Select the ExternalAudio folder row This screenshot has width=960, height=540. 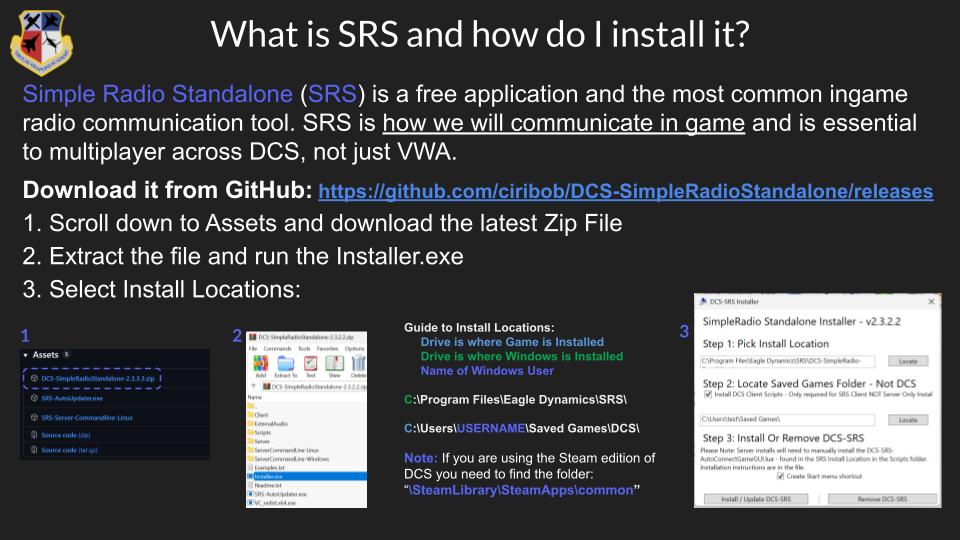(x=306, y=423)
